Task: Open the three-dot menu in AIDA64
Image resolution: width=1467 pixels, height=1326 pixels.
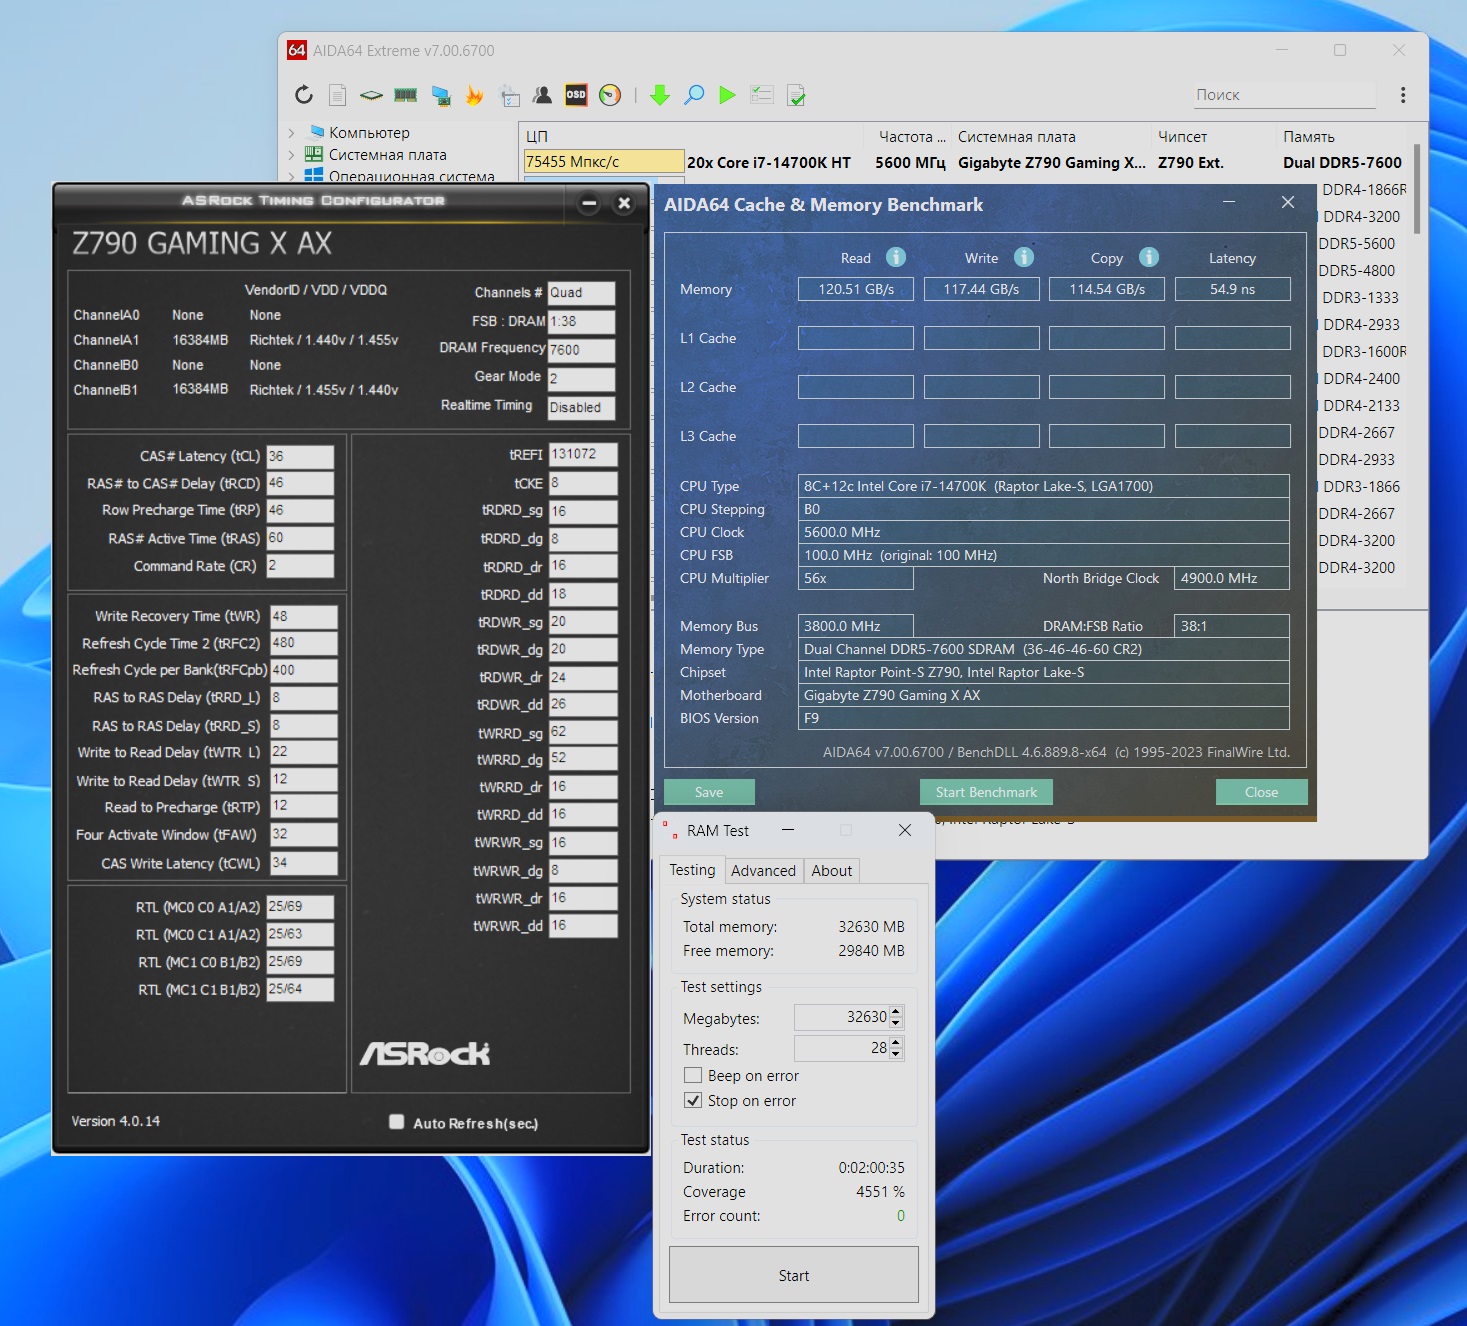Action: (1403, 95)
